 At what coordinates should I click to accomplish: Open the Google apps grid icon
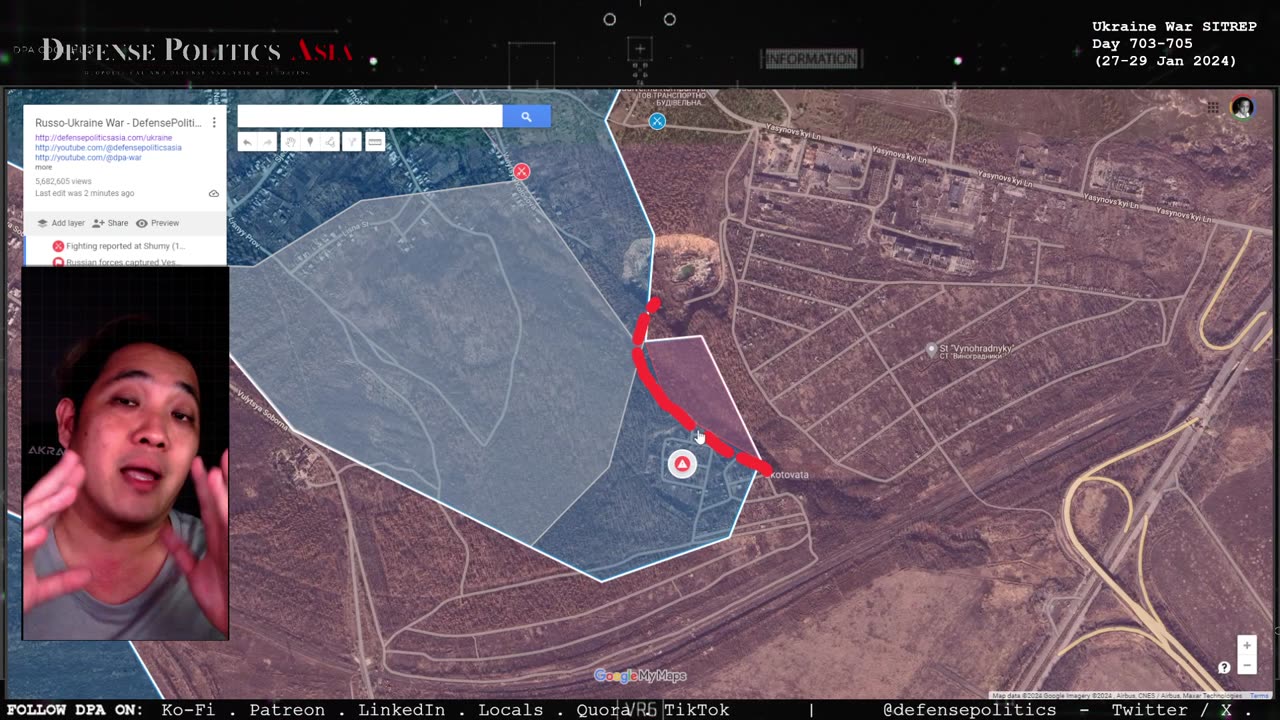coord(1213,108)
